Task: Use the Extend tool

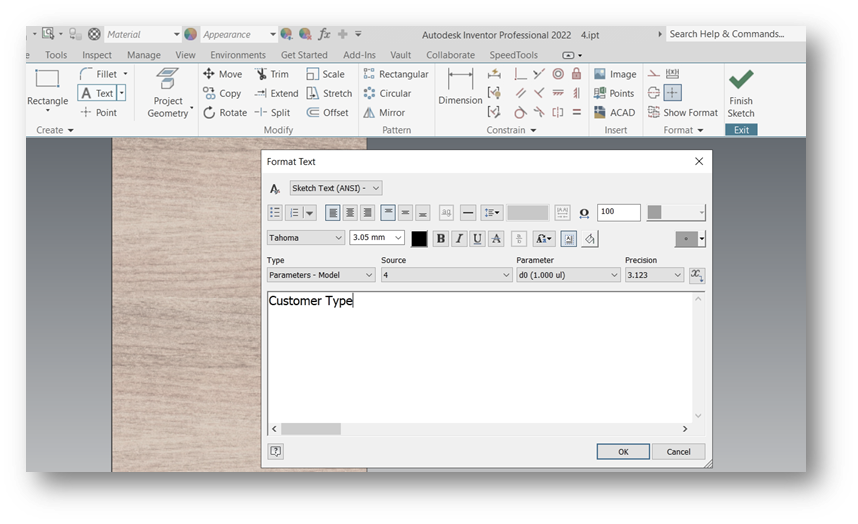Action: (x=276, y=93)
